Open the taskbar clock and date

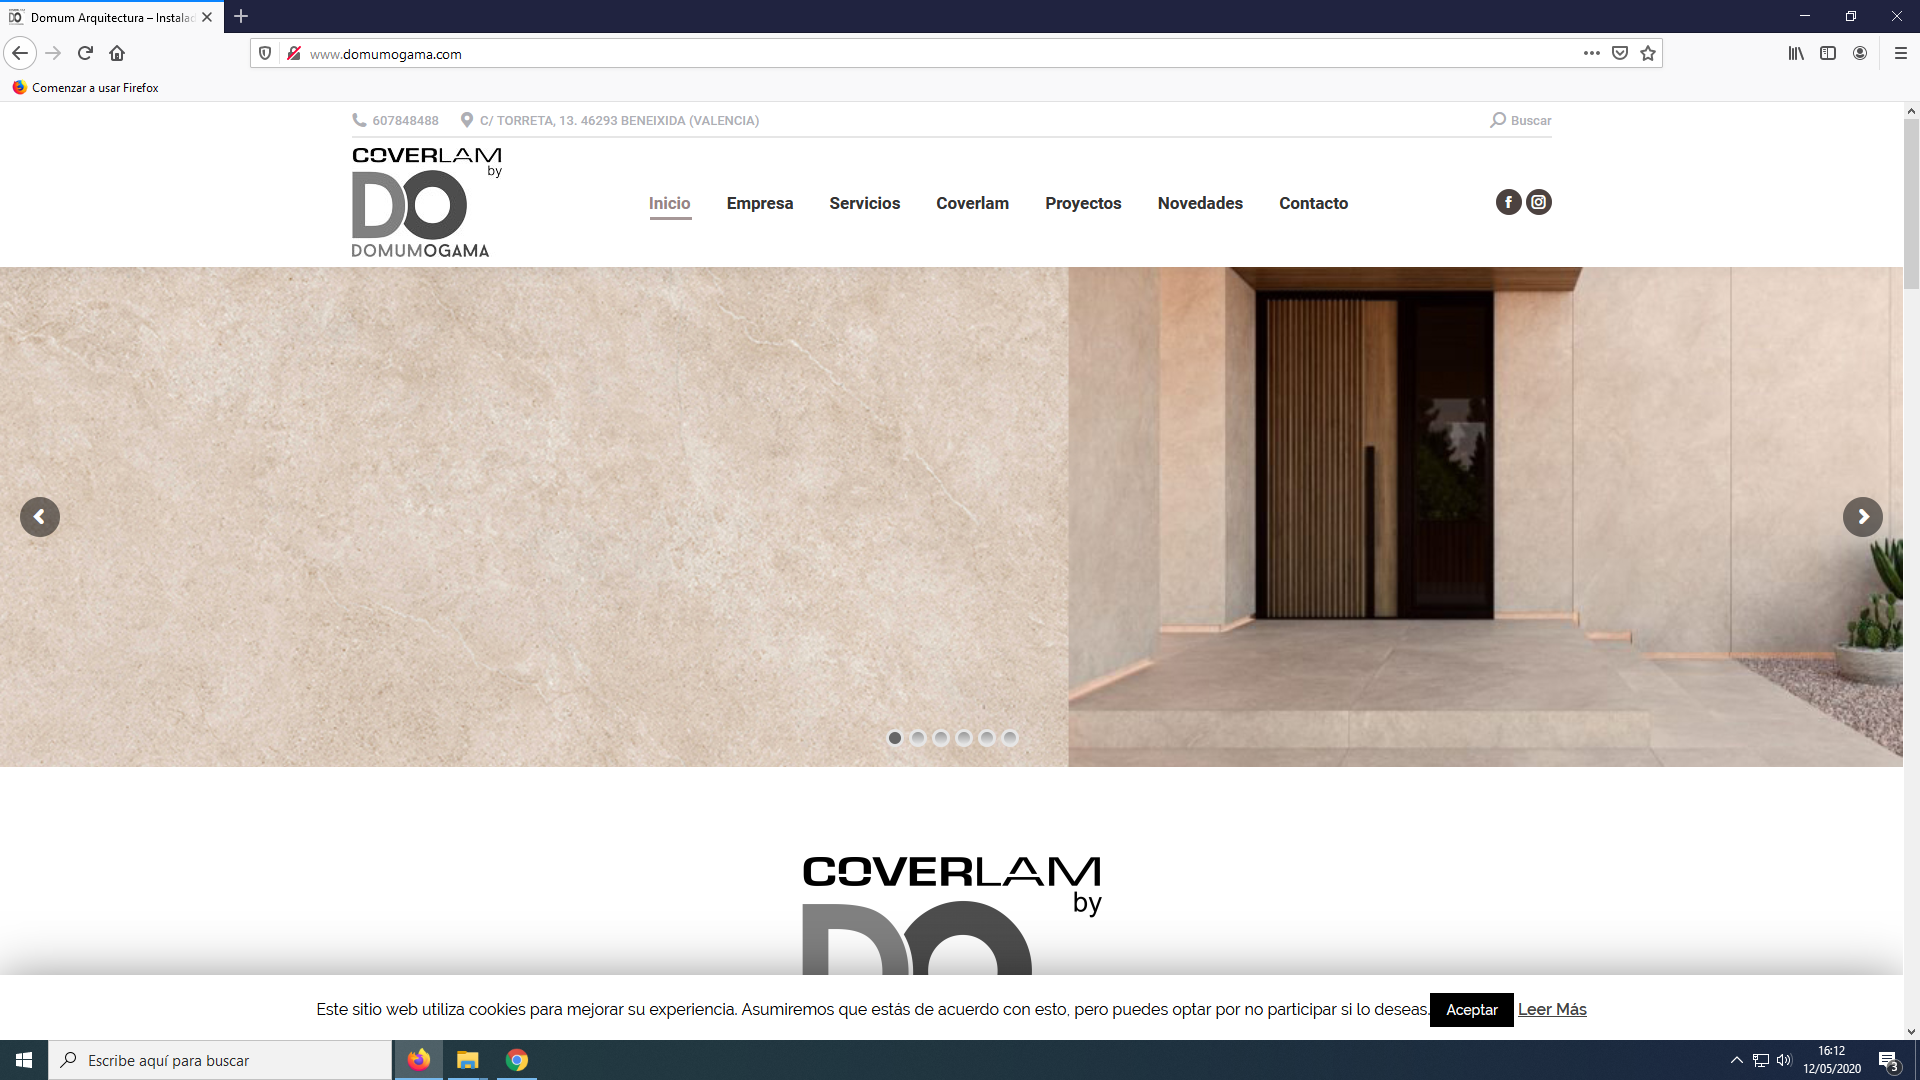[1832, 1060]
